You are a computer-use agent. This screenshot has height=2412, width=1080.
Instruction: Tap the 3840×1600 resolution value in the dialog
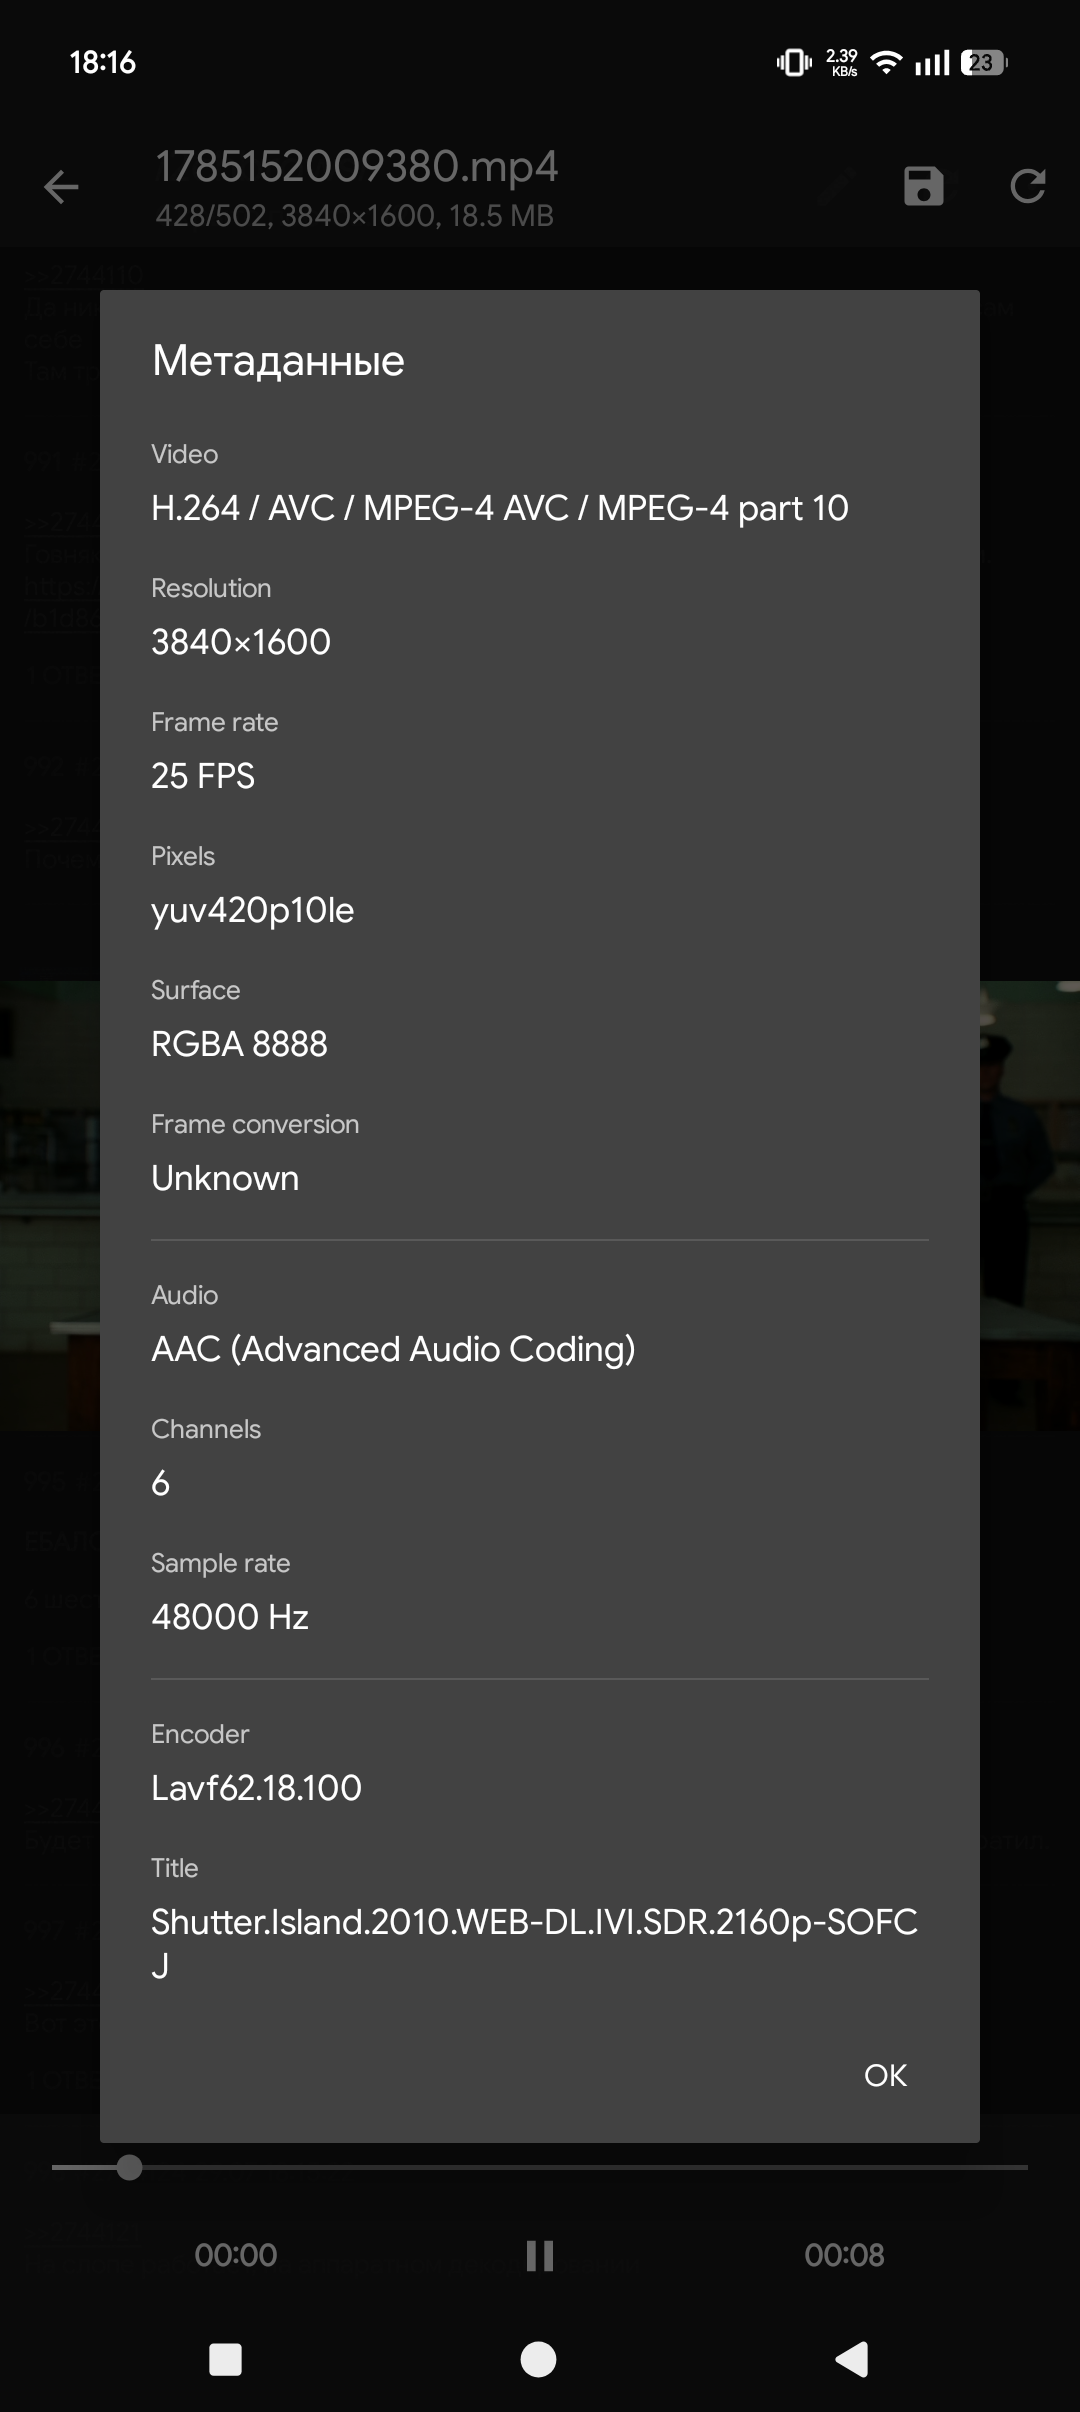point(241,642)
